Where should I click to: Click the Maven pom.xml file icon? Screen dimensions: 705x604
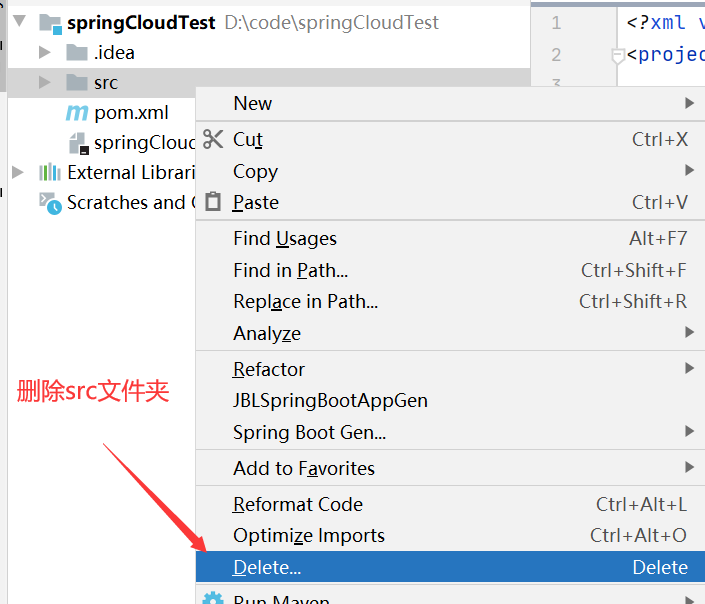pos(77,112)
